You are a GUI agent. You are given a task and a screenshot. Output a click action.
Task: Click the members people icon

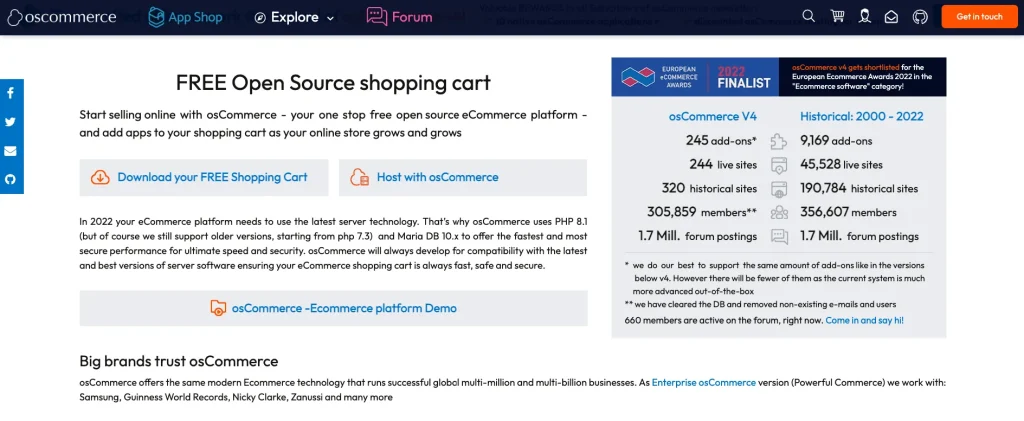pos(778,212)
